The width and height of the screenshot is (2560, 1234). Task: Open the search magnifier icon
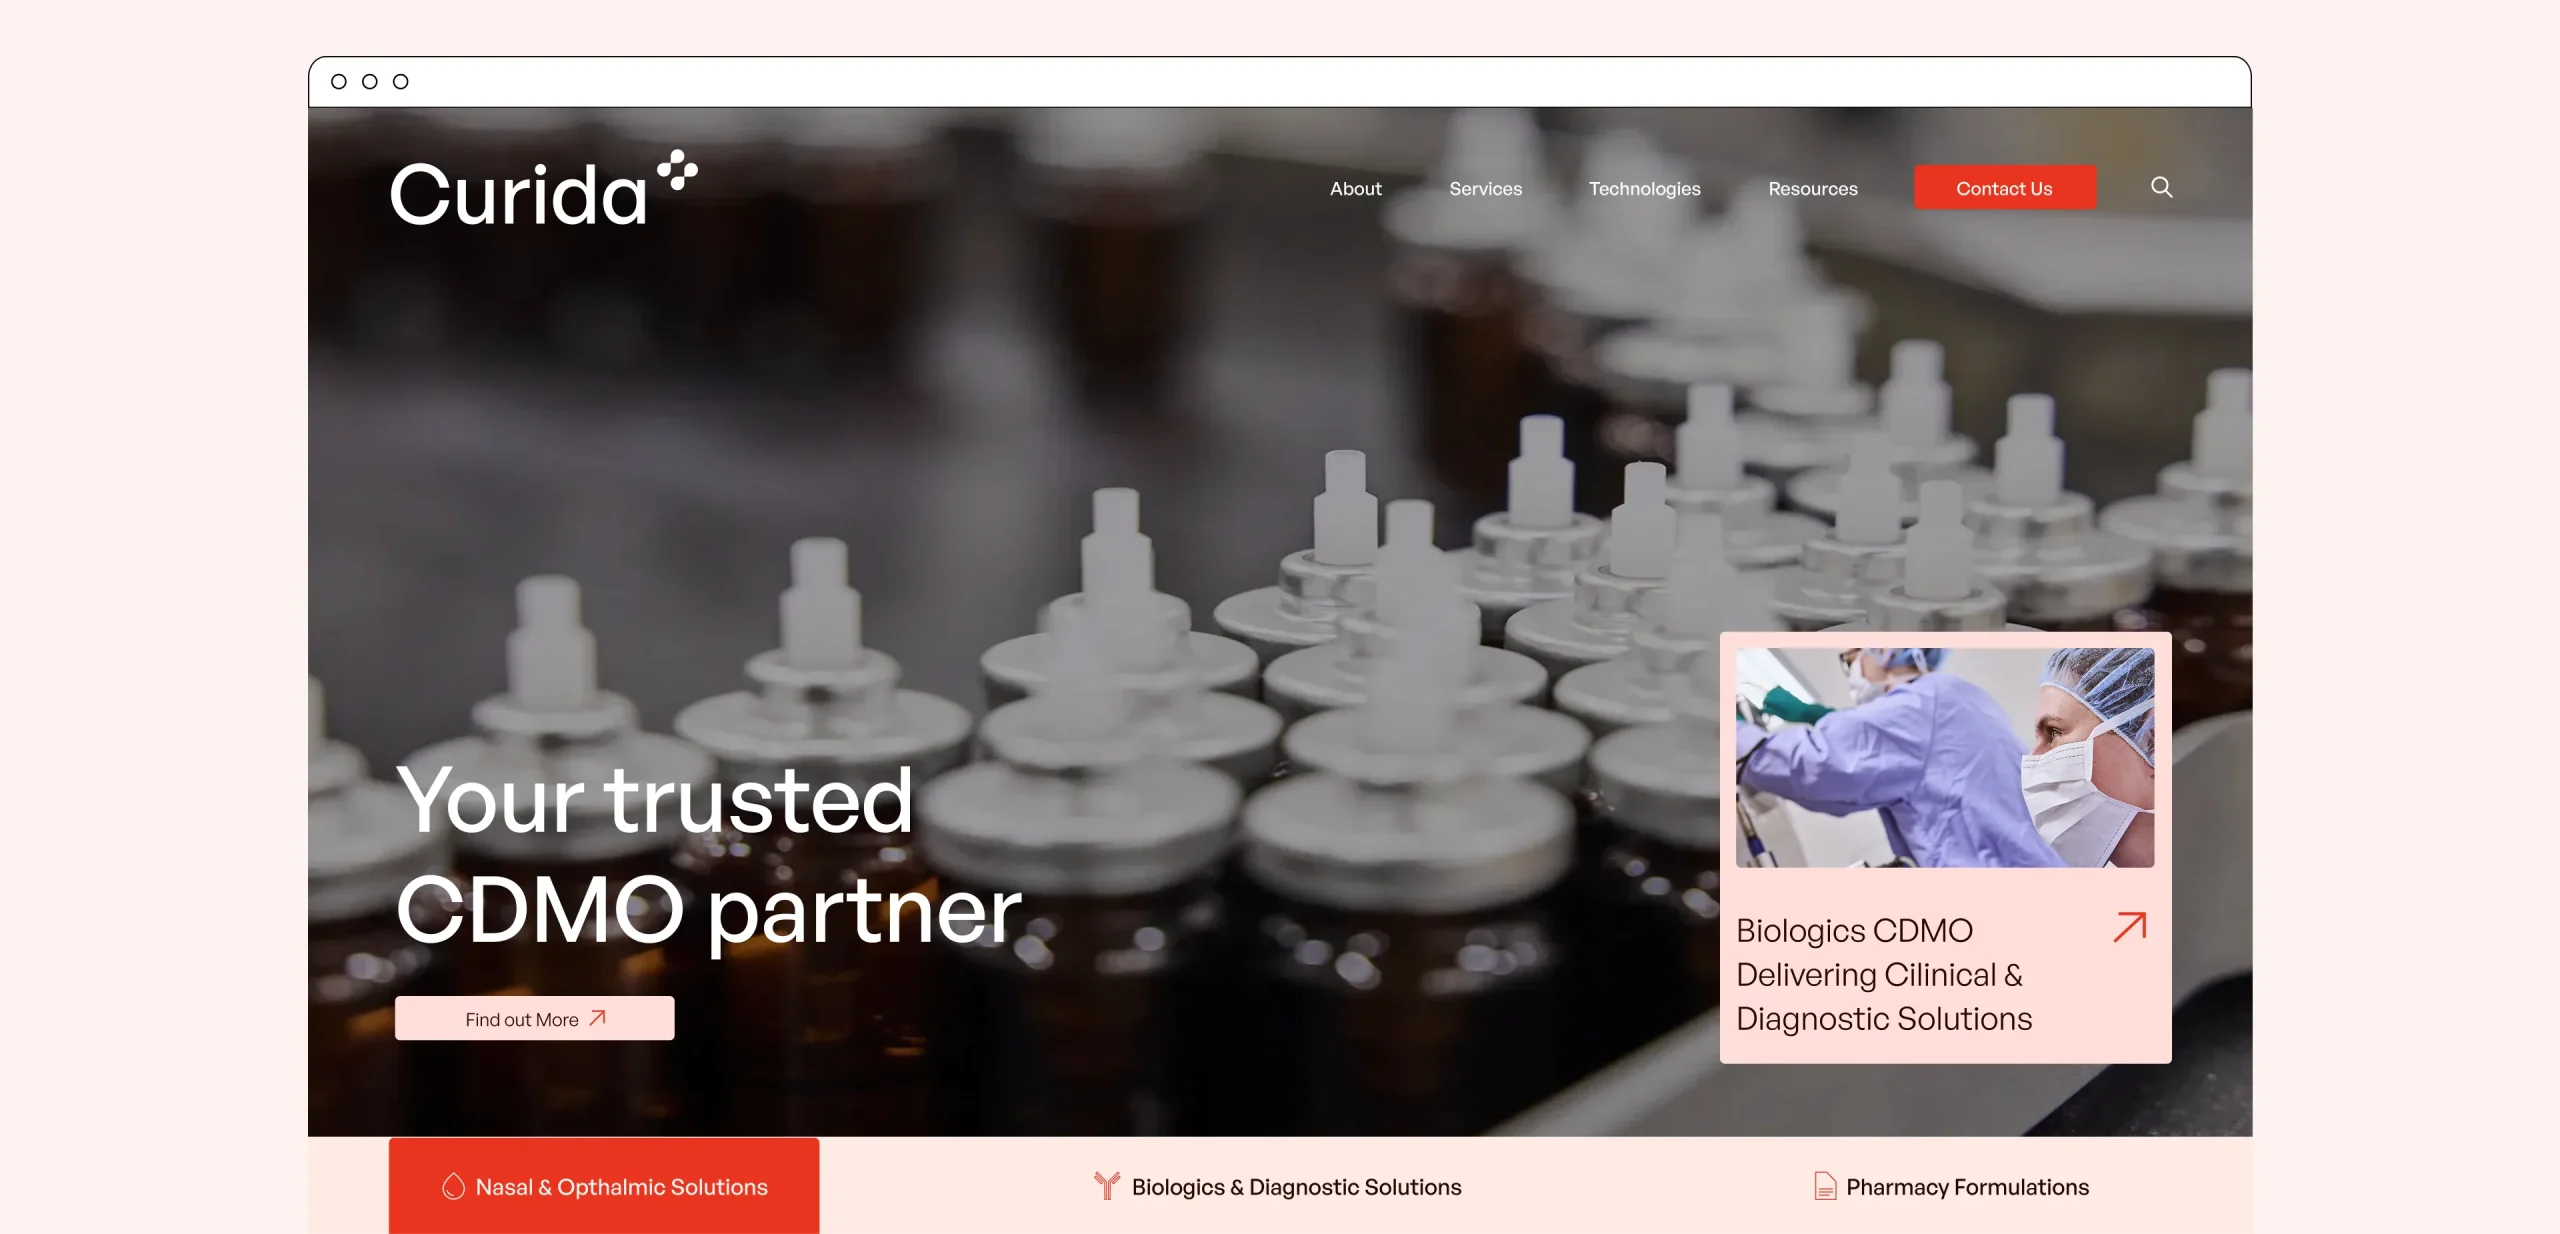pos(2161,187)
